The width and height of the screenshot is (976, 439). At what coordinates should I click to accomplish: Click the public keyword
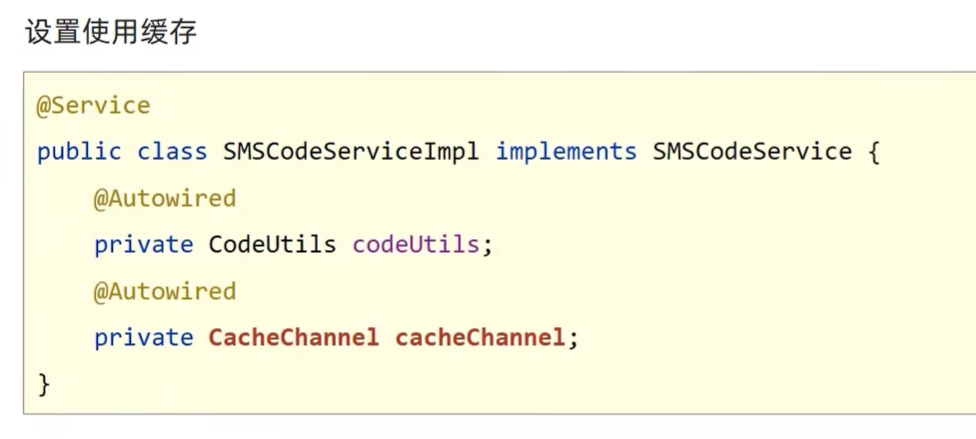tap(79, 152)
